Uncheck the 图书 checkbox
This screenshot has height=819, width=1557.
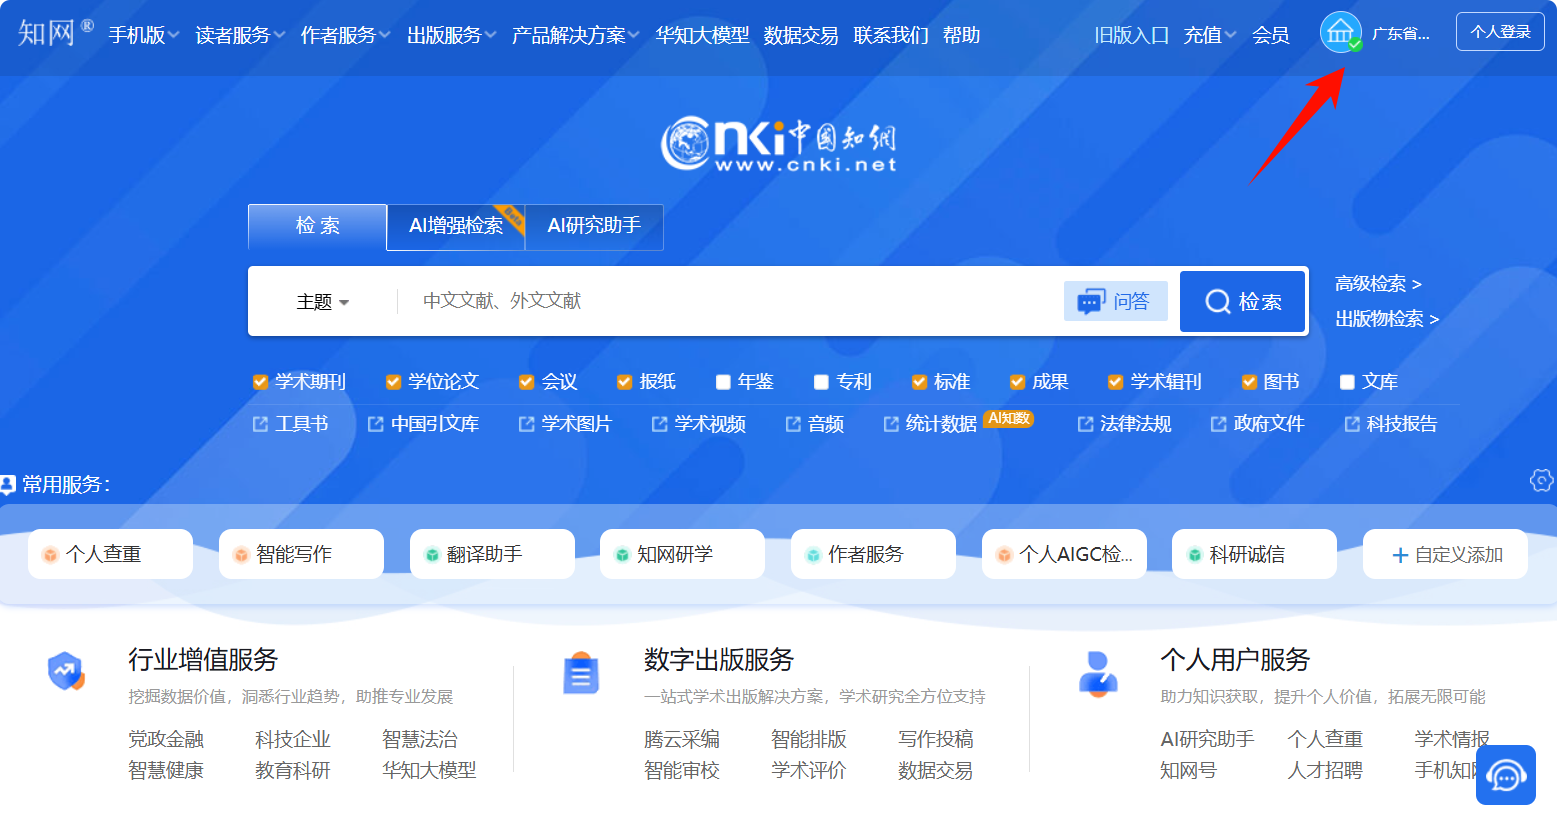pos(1249,382)
